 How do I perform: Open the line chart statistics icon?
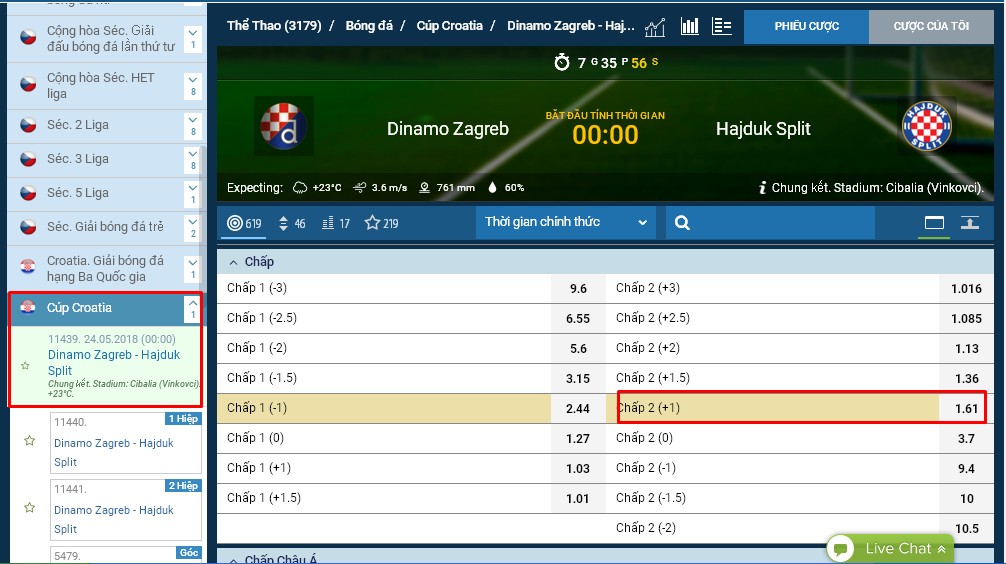(654, 27)
